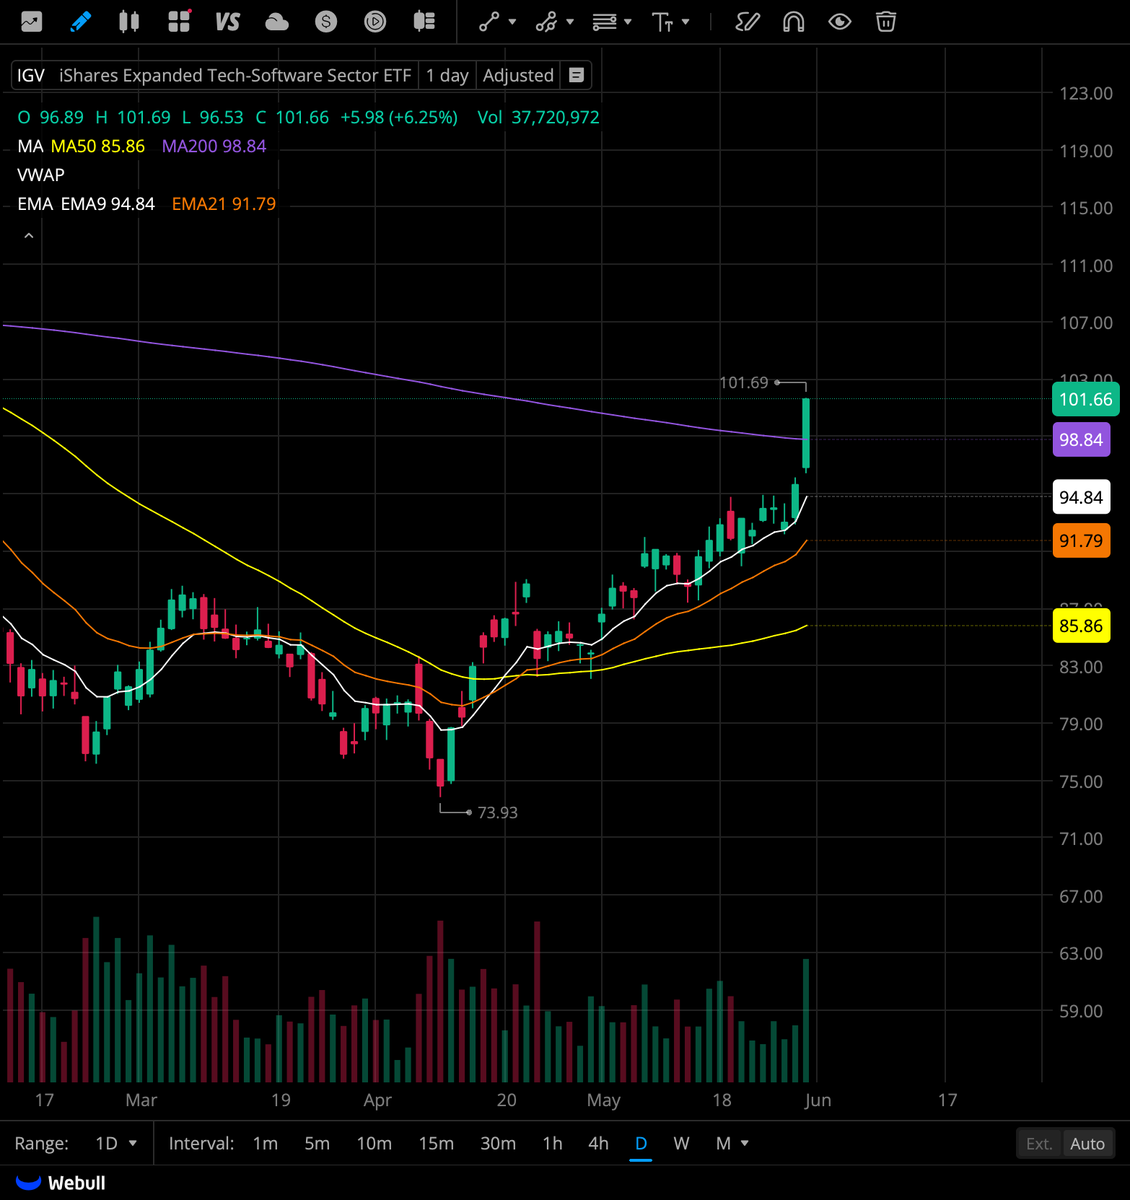Image resolution: width=1130 pixels, height=1200 pixels.
Task: Click the yellow 85.86 MA50 tag
Action: point(1081,626)
